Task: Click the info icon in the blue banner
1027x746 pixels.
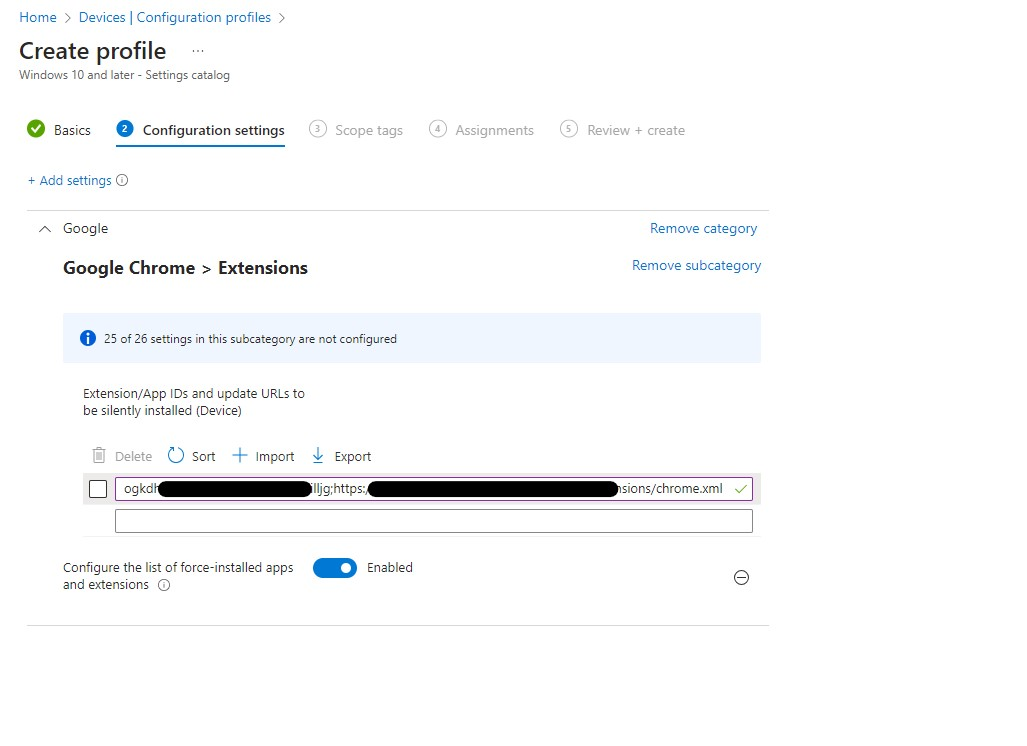Action: pyautogui.click(x=88, y=338)
